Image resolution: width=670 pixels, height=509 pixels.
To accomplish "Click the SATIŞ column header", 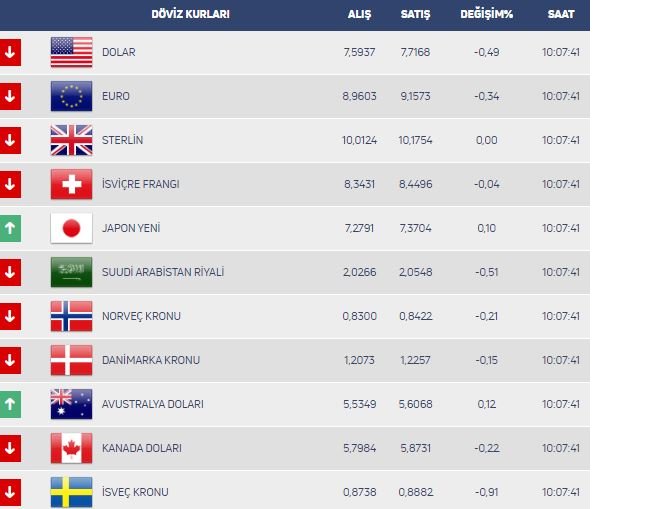I will point(414,15).
